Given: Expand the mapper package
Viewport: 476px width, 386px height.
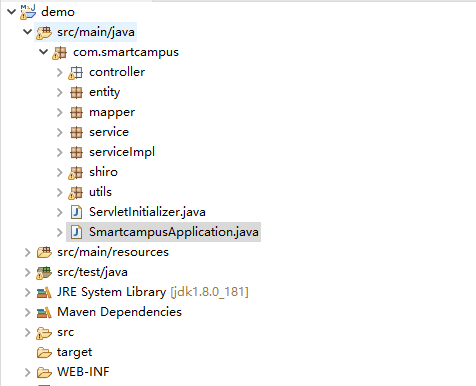Looking at the screenshot, I should pos(60,112).
